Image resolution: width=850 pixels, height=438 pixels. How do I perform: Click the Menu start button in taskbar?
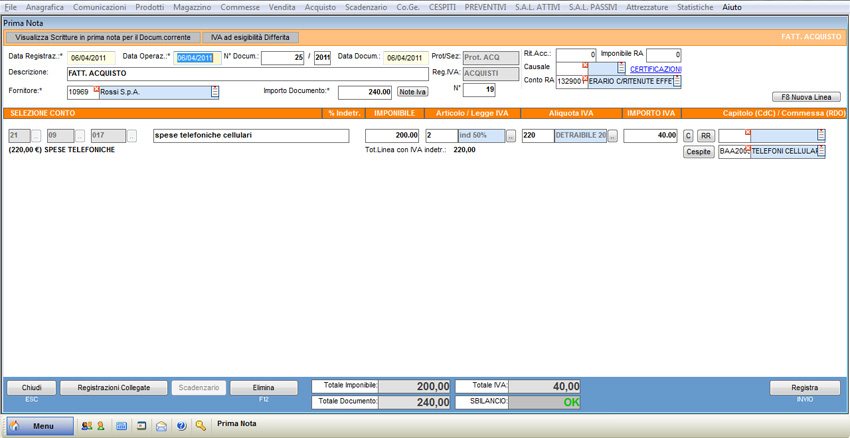coord(41,426)
